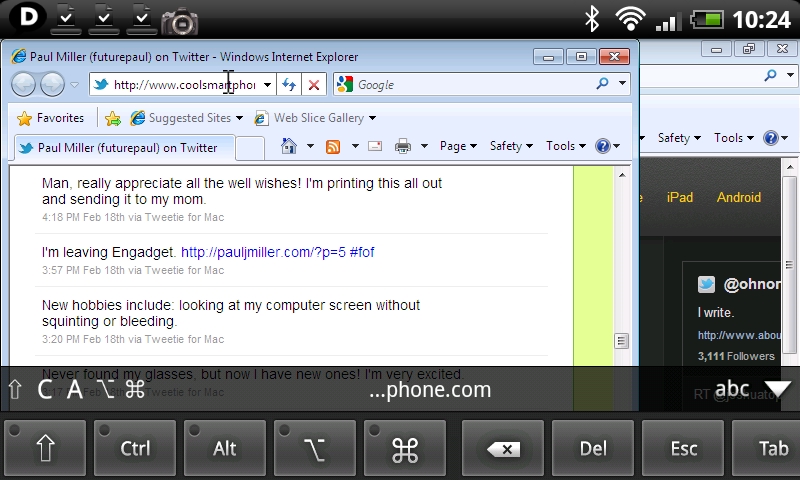The width and height of the screenshot is (800, 480).
Task: Expand the Home button dropdown arrow
Action: click(x=310, y=146)
